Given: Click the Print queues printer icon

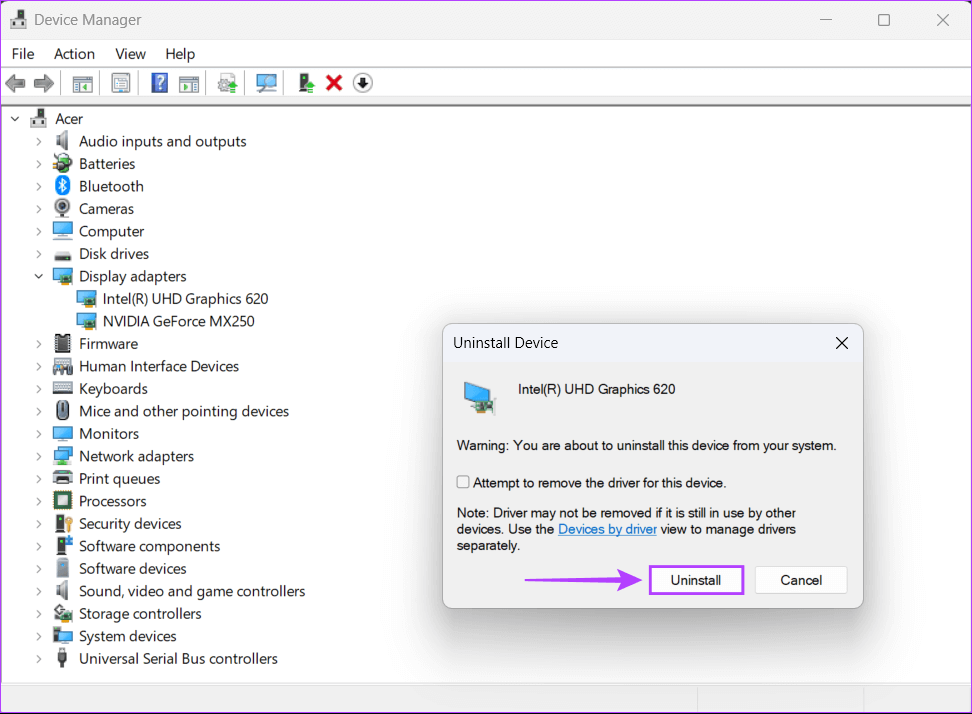Looking at the screenshot, I should pos(63,478).
